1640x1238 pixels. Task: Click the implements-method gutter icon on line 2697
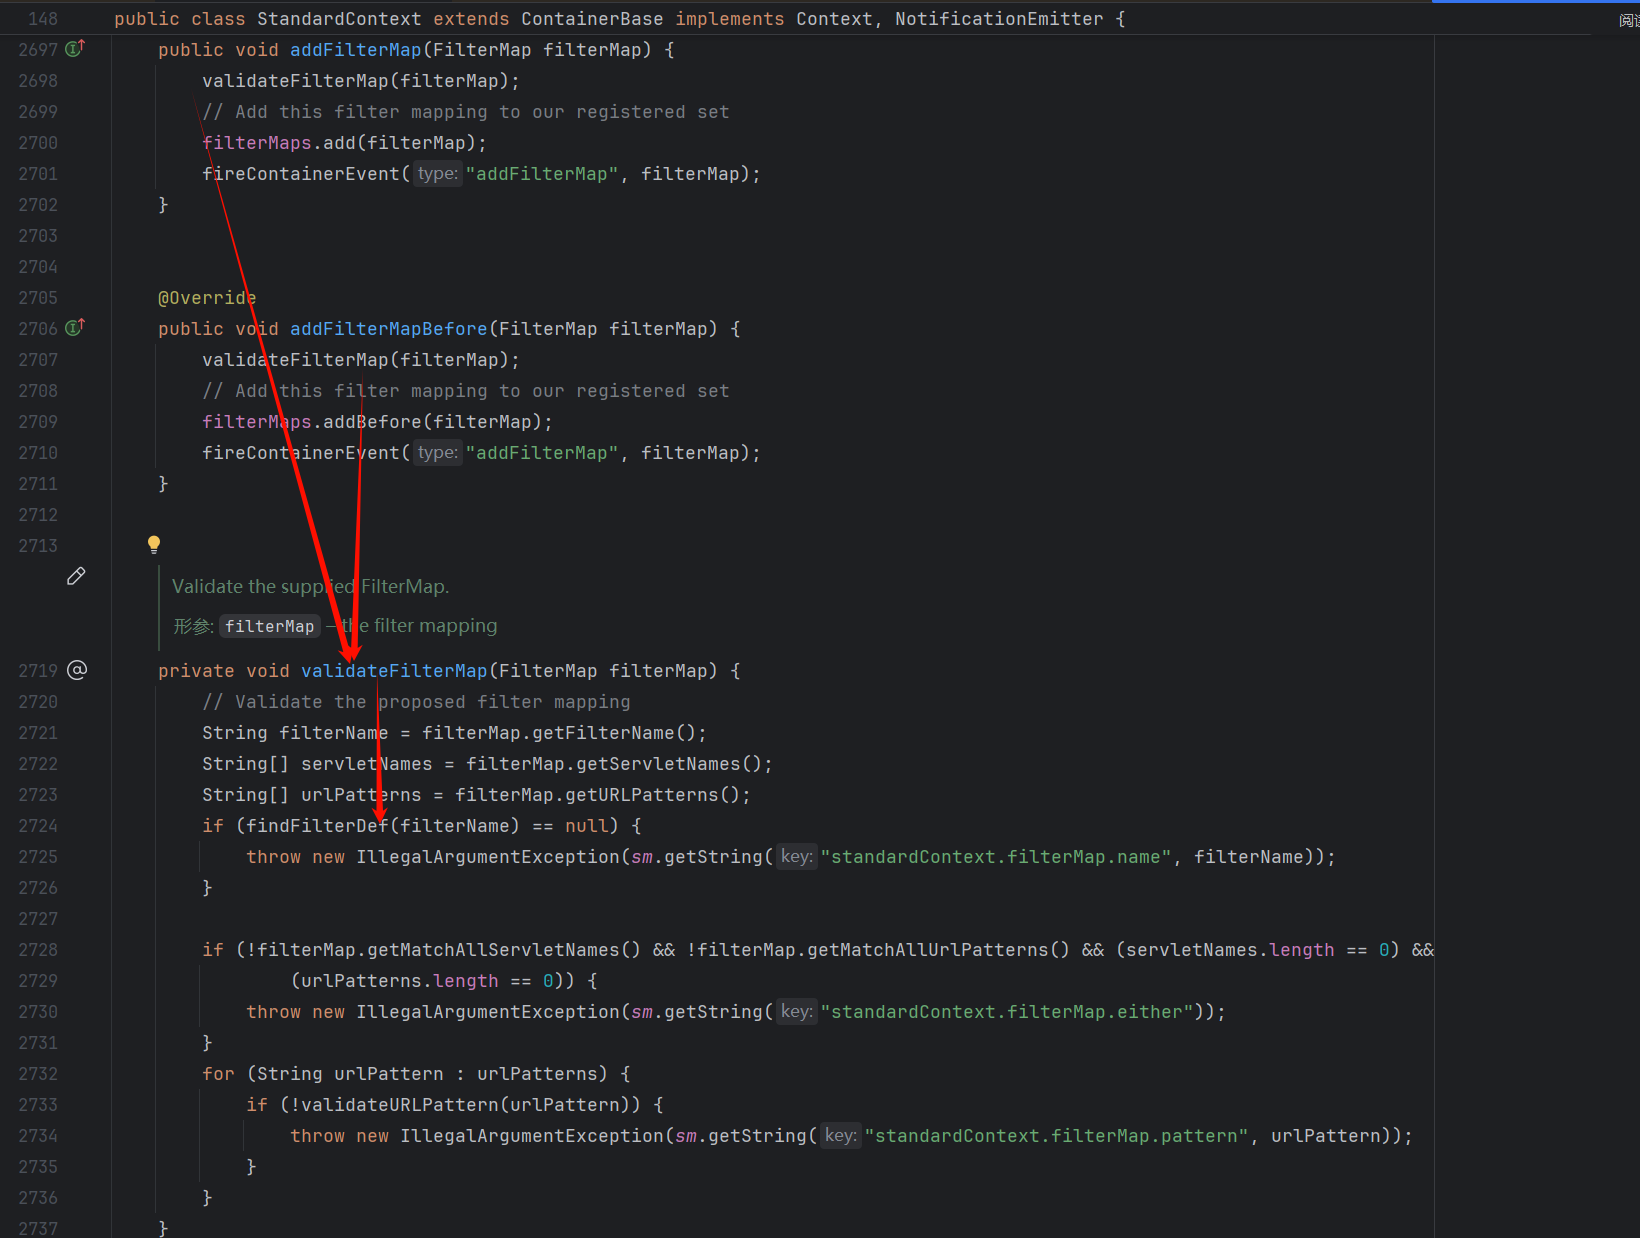pos(75,49)
